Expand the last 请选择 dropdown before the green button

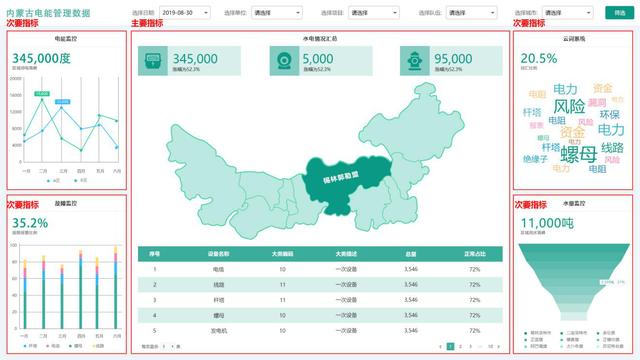[x=567, y=13]
